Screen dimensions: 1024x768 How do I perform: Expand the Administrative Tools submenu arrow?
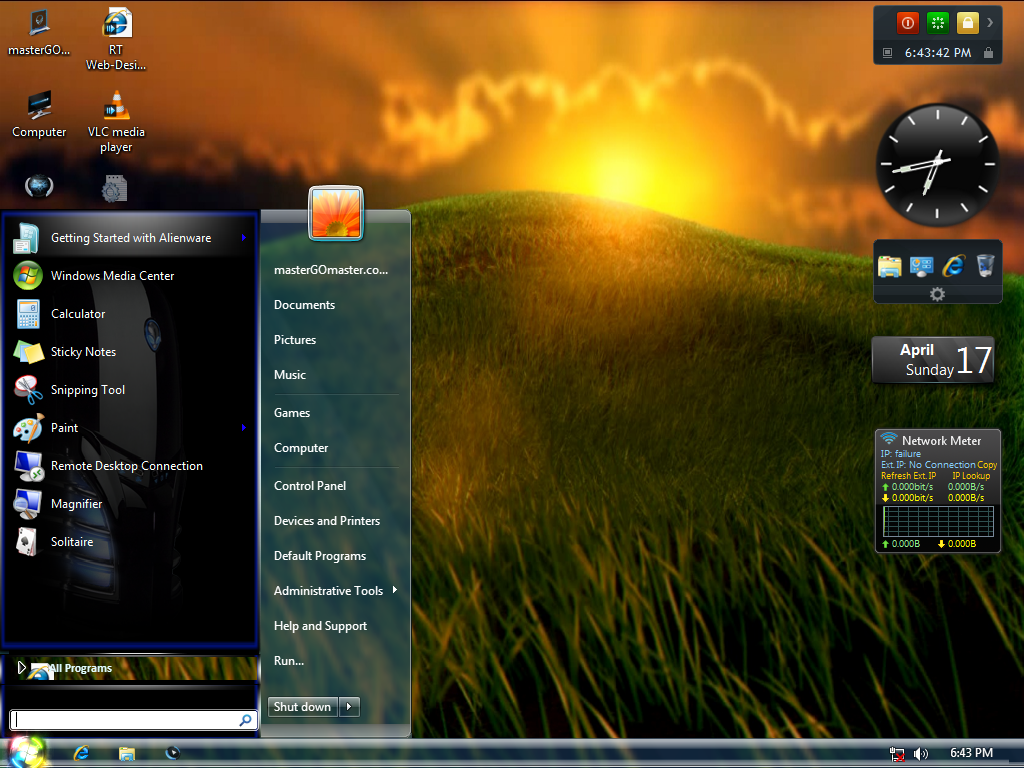click(x=395, y=590)
